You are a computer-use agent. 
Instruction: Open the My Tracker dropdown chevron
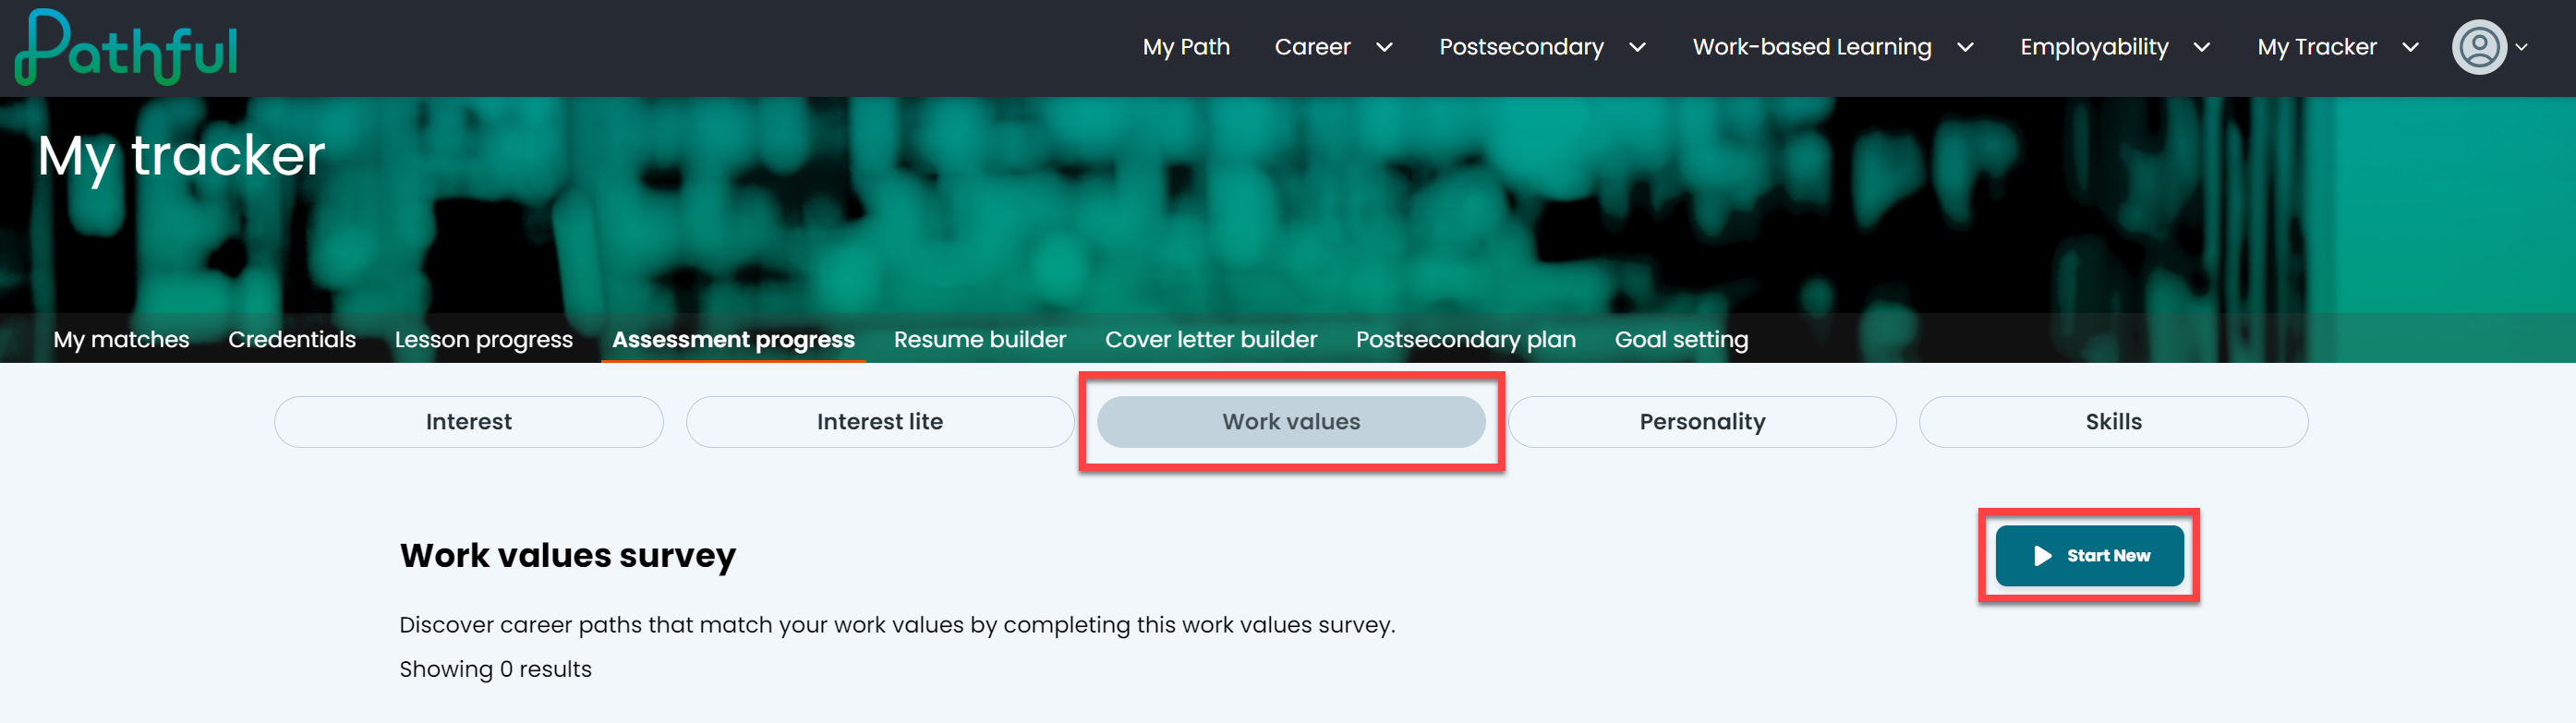[2410, 47]
